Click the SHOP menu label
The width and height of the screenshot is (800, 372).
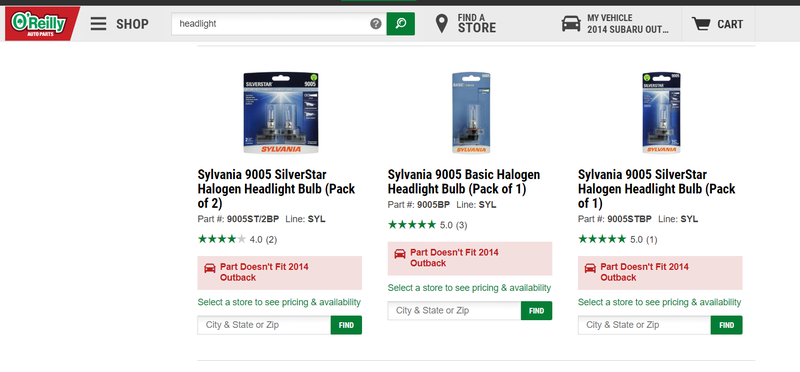(132, 24)
